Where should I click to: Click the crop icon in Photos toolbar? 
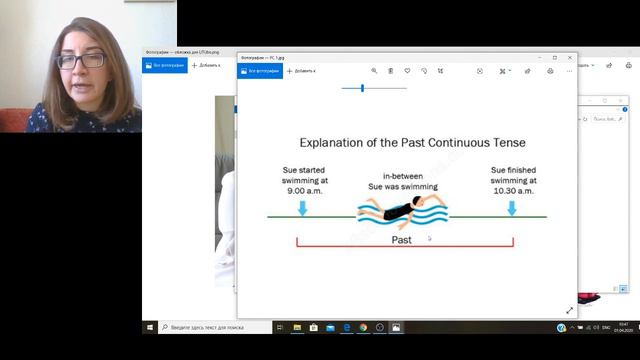coord(440,71)
